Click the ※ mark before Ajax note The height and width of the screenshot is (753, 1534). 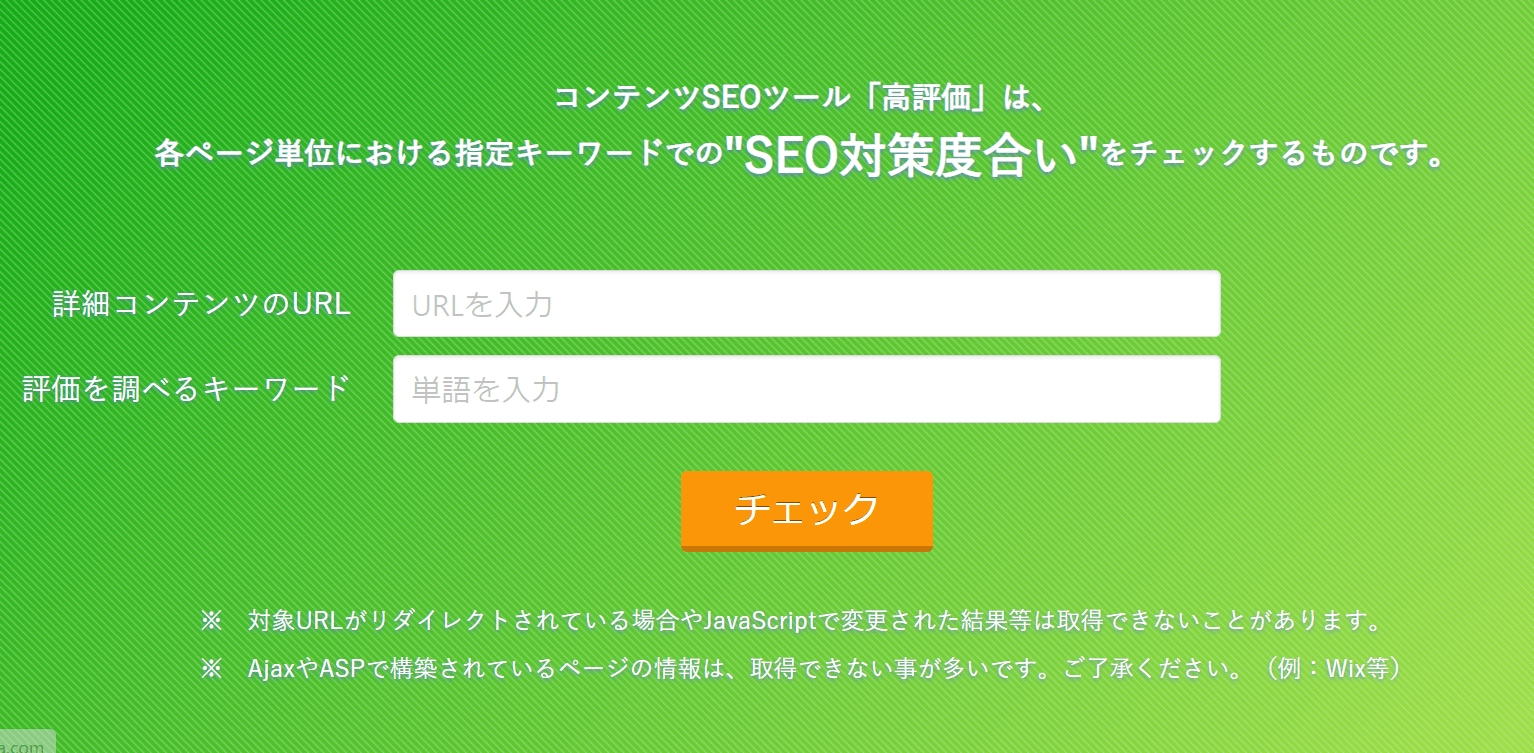click(210, 669)
